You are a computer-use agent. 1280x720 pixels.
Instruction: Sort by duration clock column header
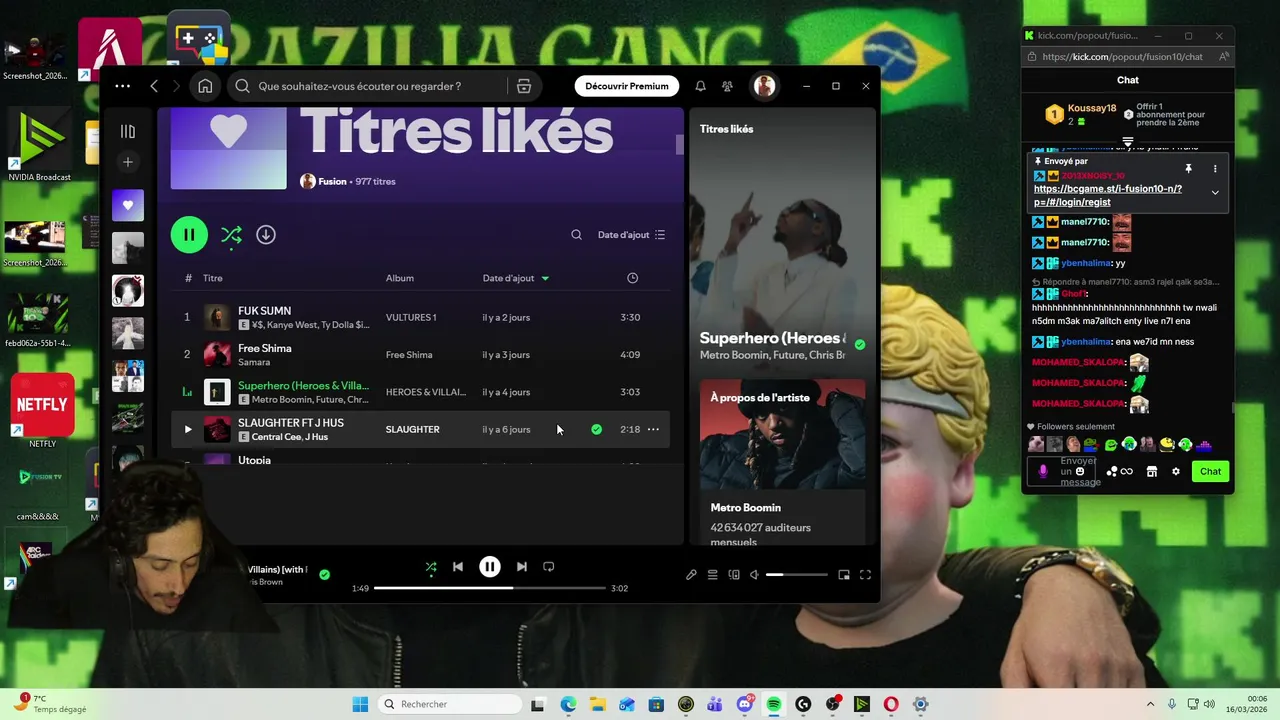pyautogui.click(x=632, y=278)
